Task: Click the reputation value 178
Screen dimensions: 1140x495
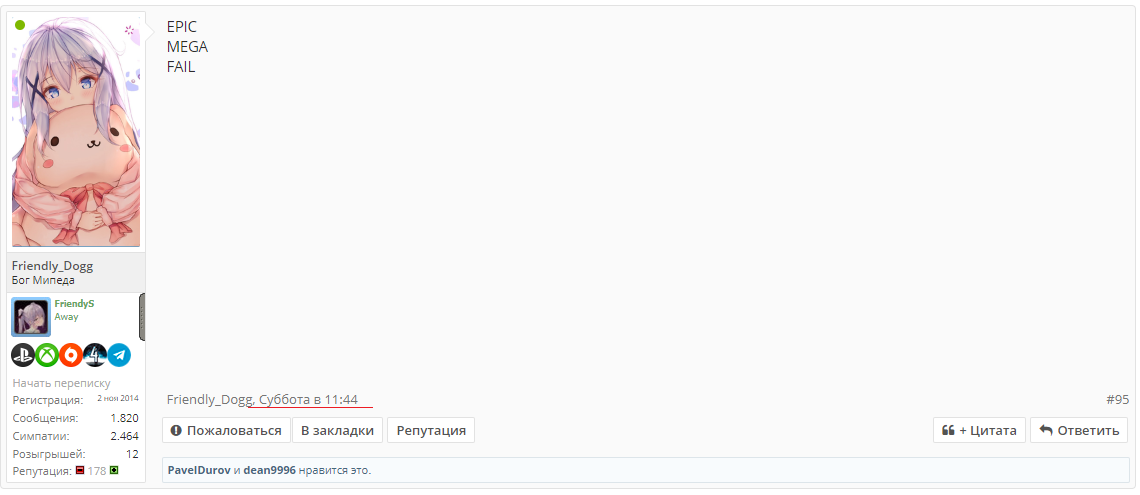Action: pyautogui.click(x=97, y=471)
